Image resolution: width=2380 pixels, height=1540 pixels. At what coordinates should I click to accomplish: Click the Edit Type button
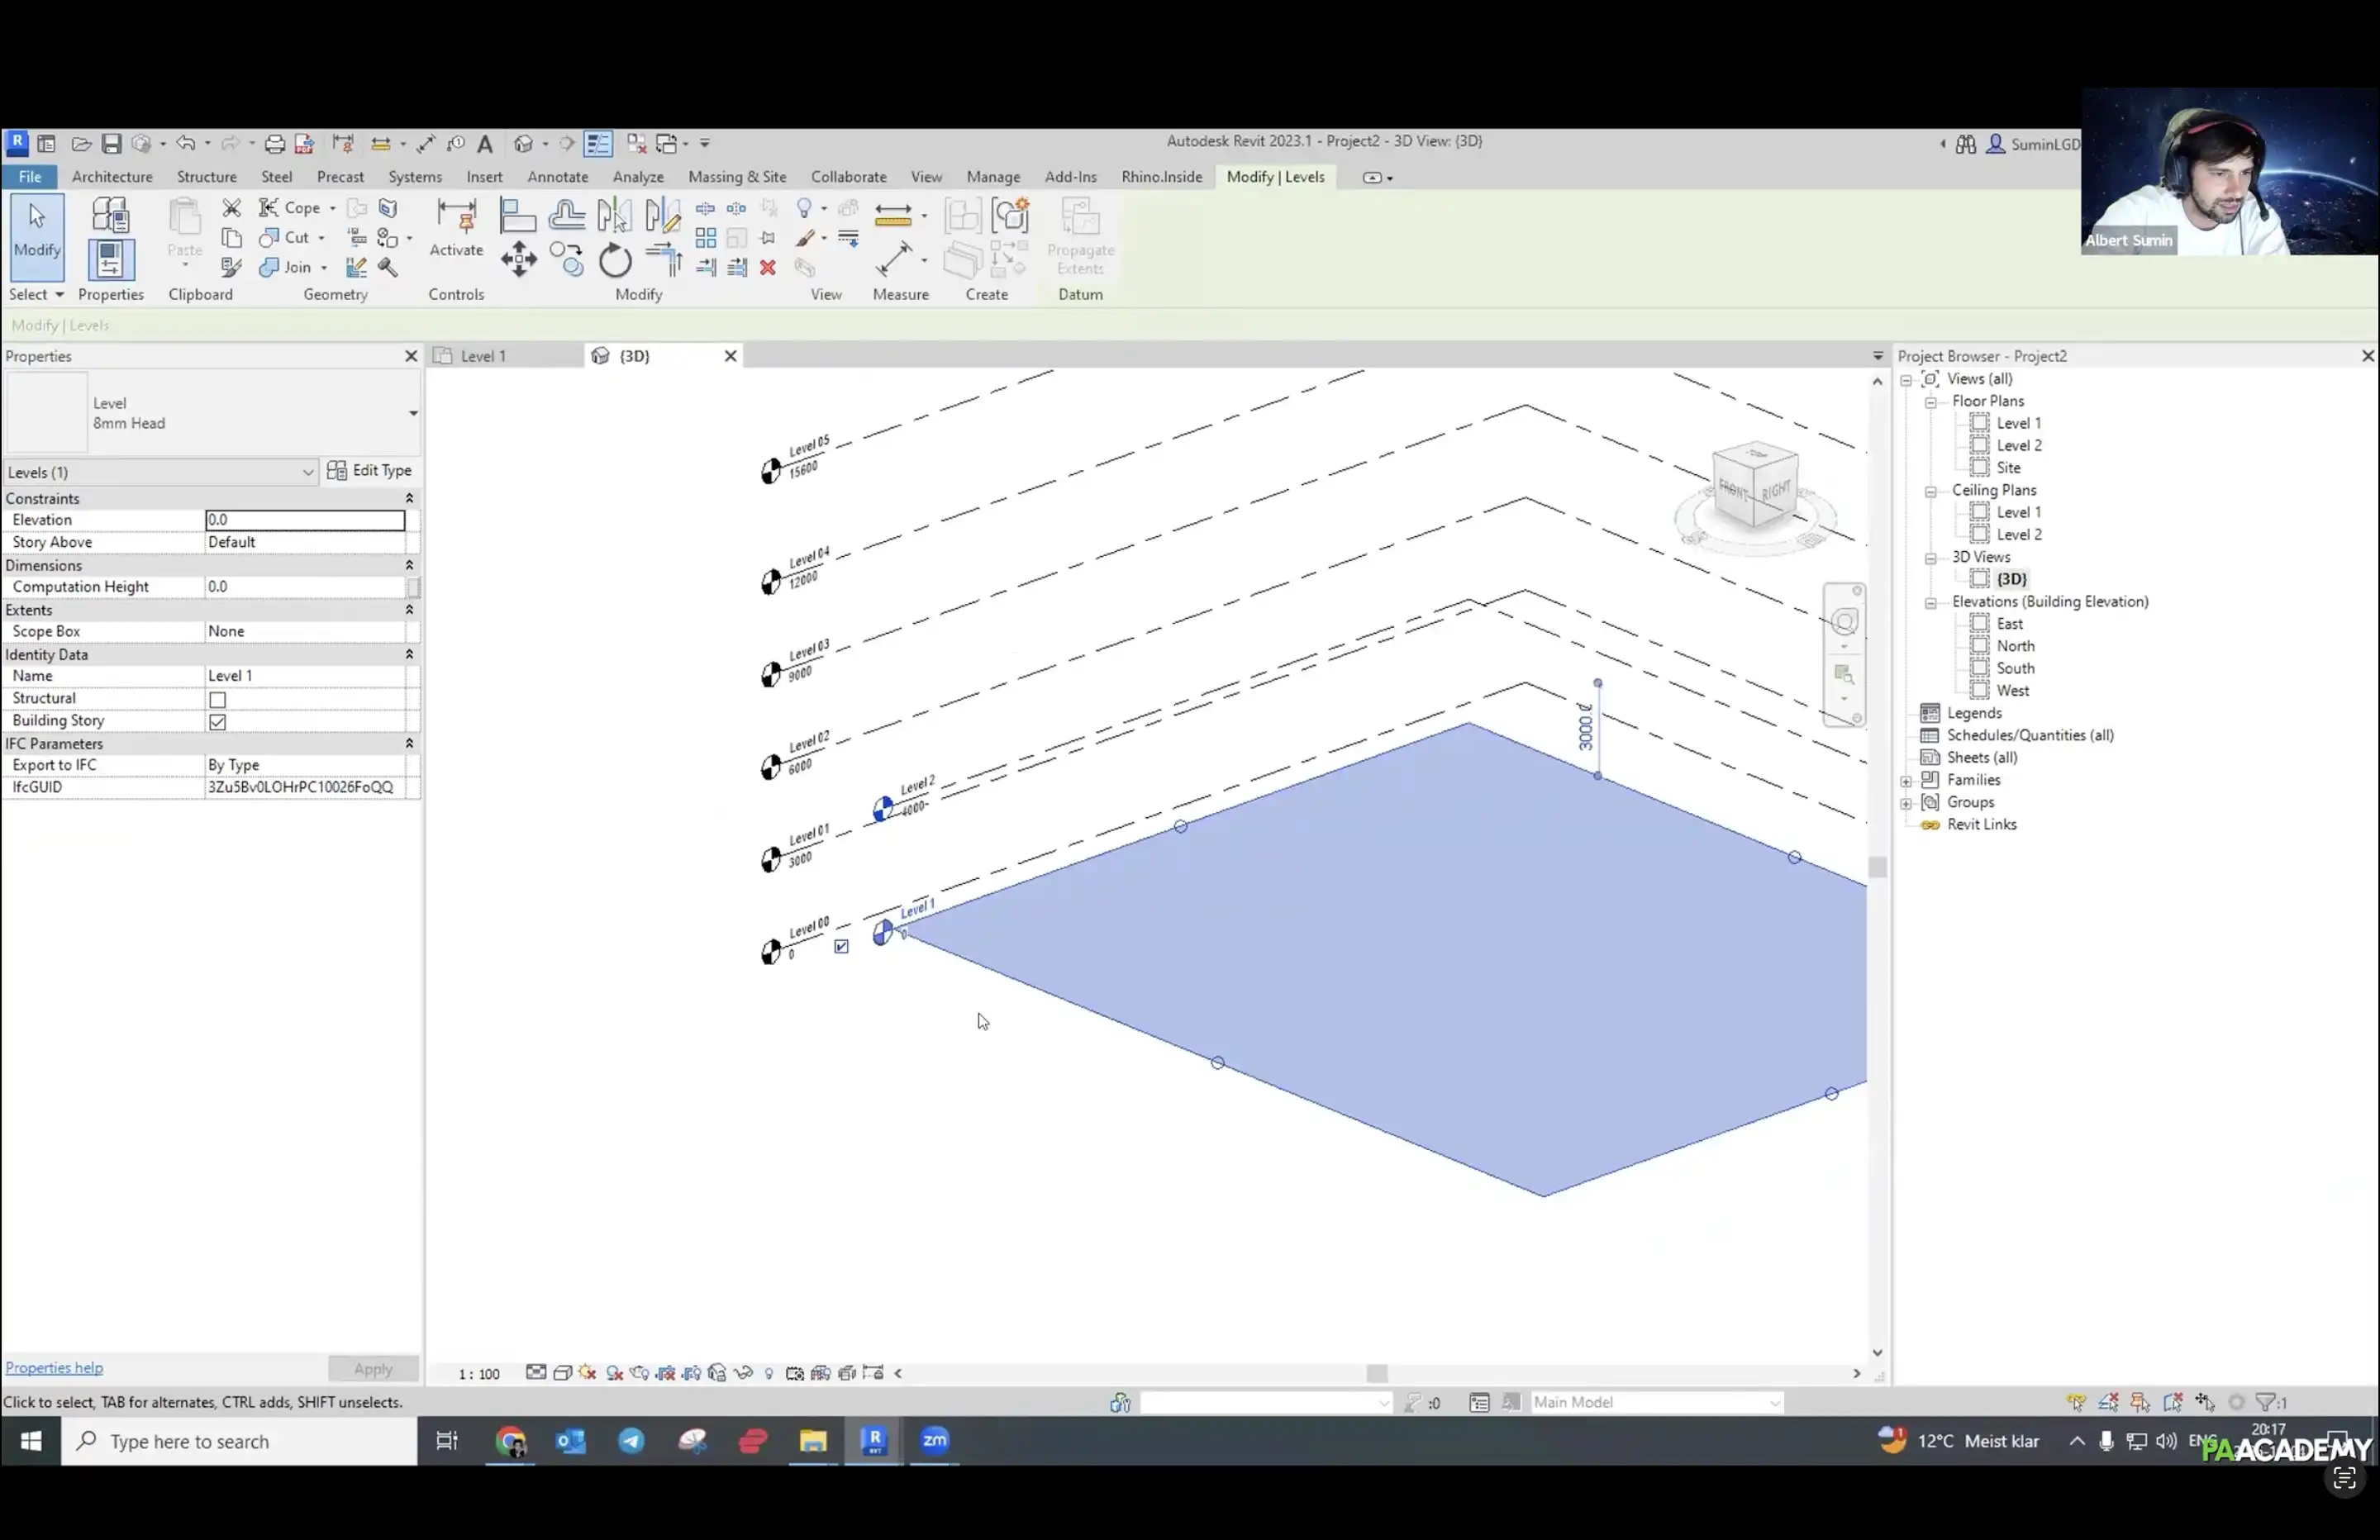point(369,470)
